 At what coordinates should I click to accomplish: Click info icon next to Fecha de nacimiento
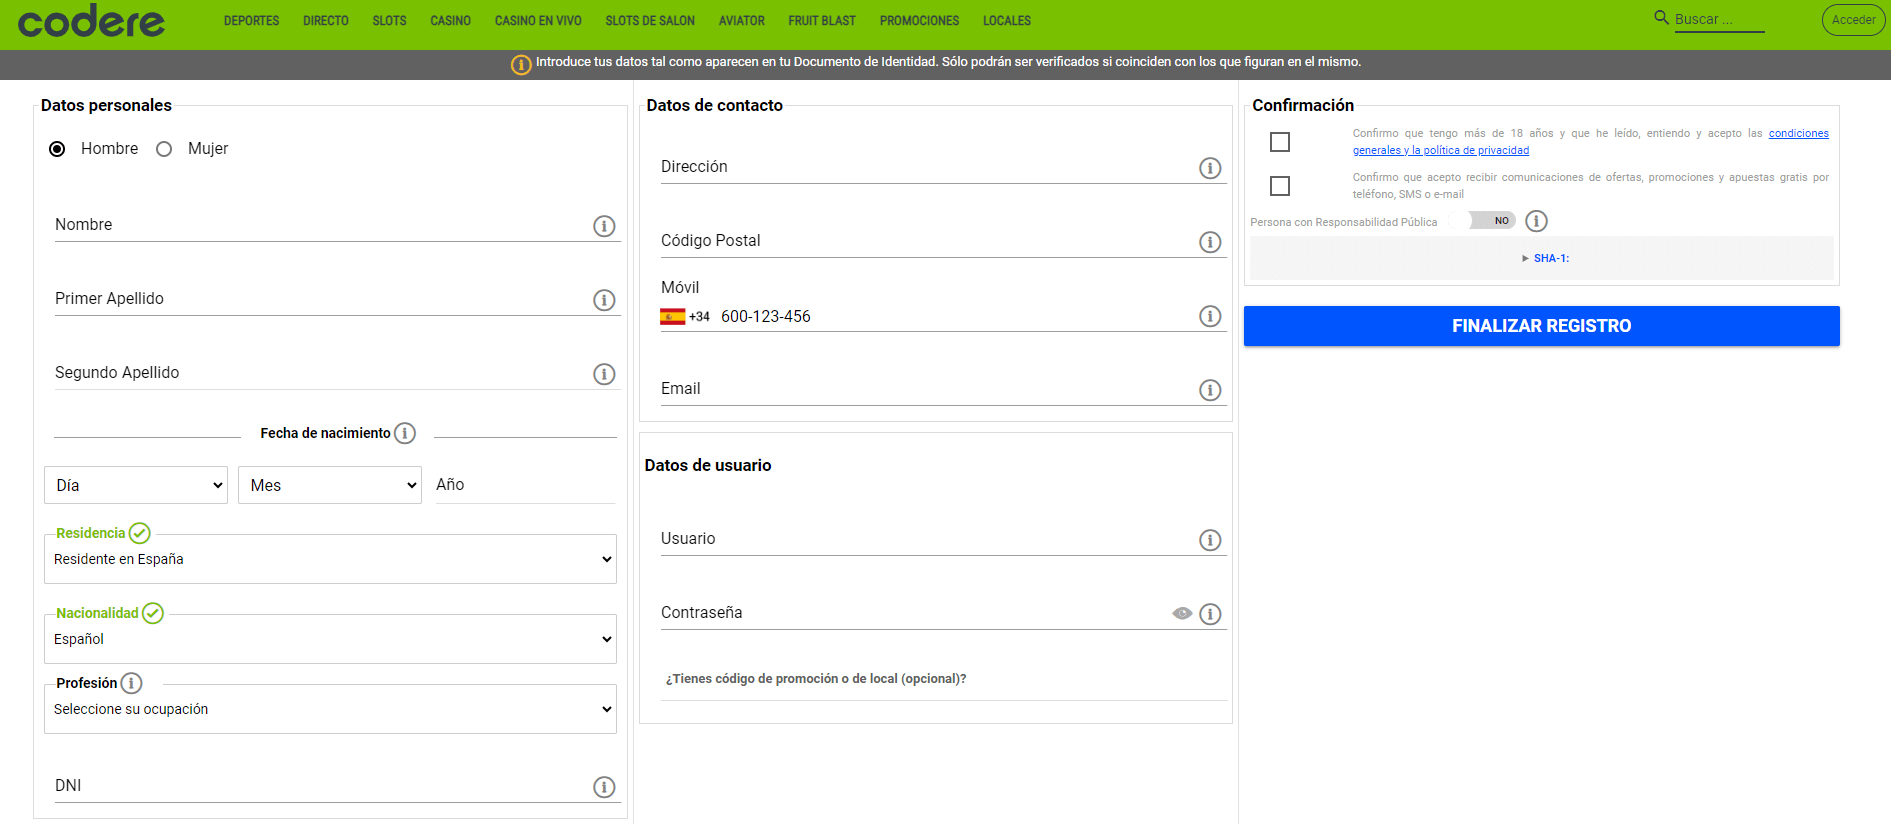click(405, 433)
